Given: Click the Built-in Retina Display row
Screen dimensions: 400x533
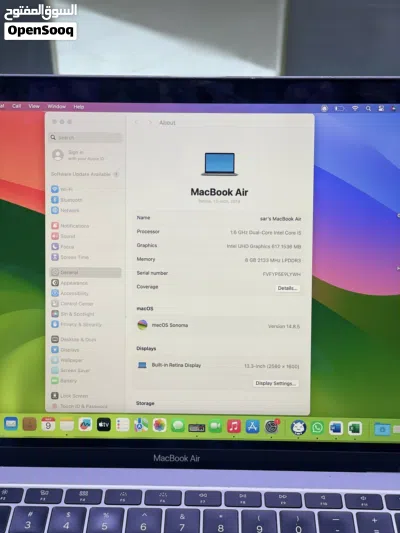Looking at the screenshot, I should pyautogui.click(x=218, y=365).
